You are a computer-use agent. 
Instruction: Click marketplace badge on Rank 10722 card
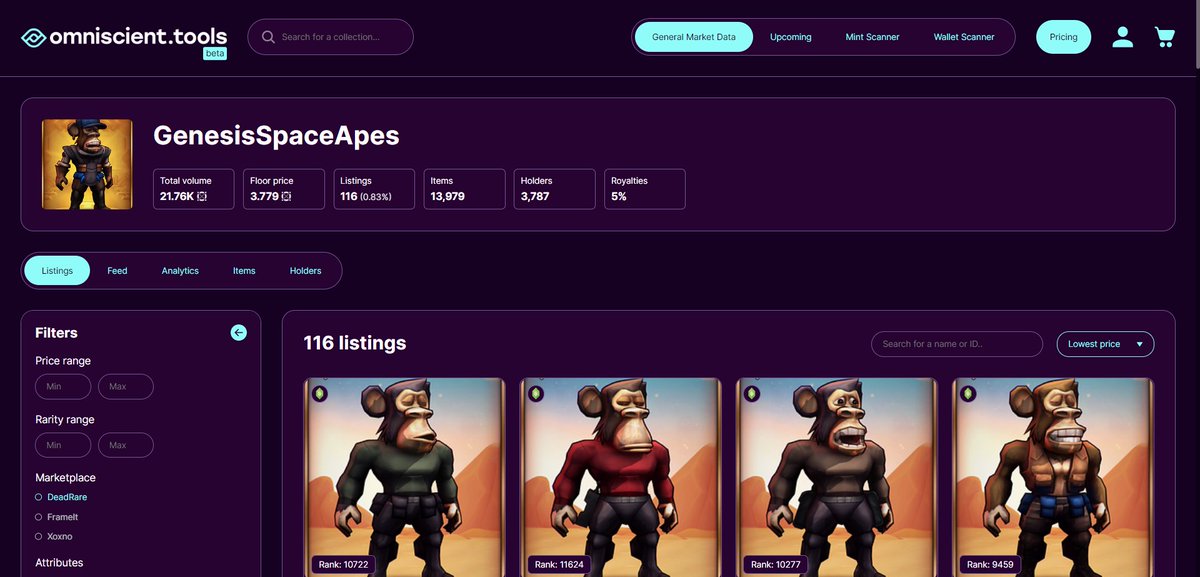tap(320, 394)
